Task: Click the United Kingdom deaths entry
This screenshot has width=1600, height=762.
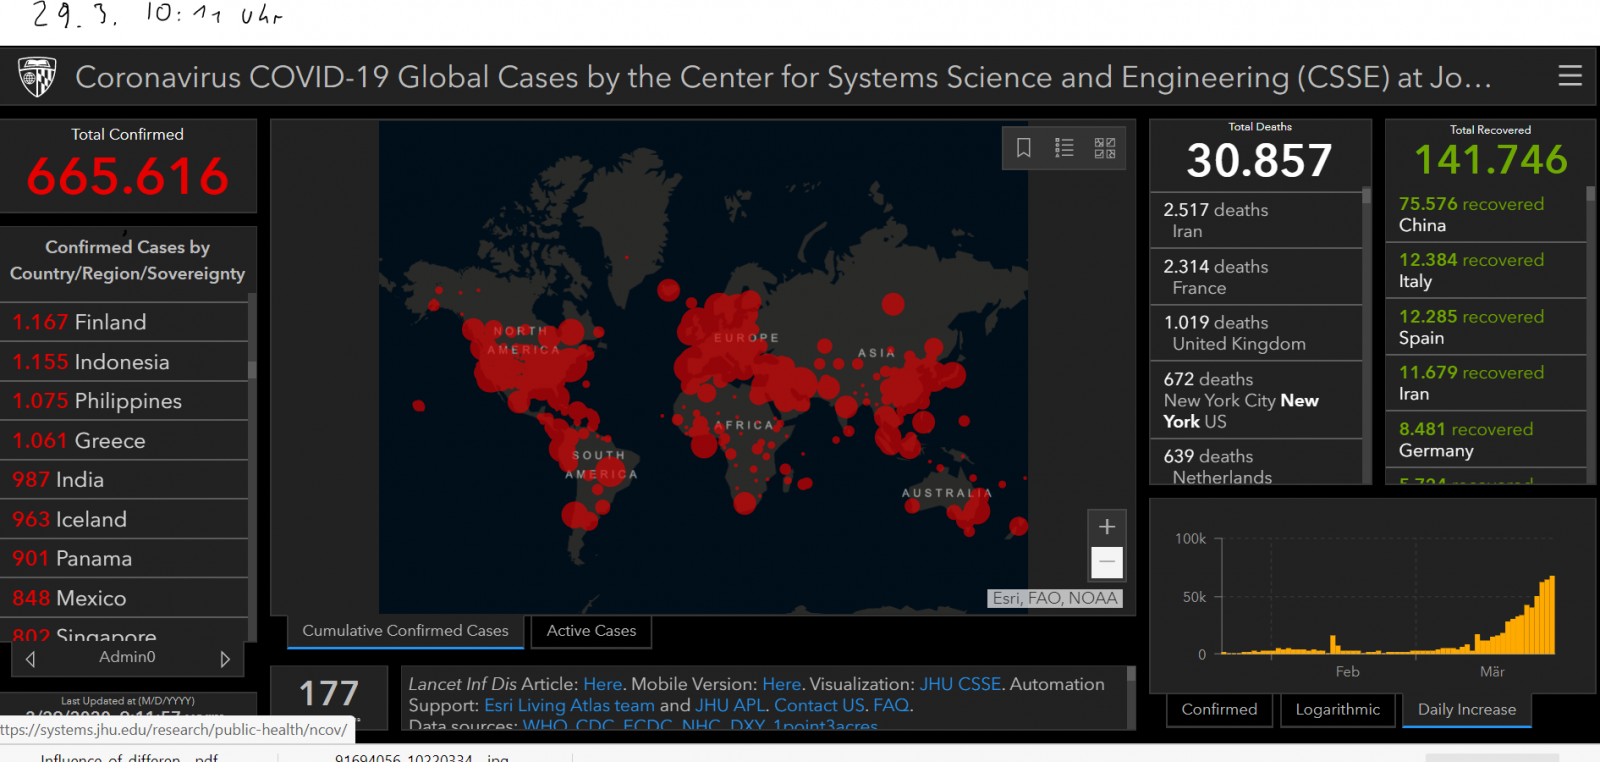Action: (x=1256, y=333)
